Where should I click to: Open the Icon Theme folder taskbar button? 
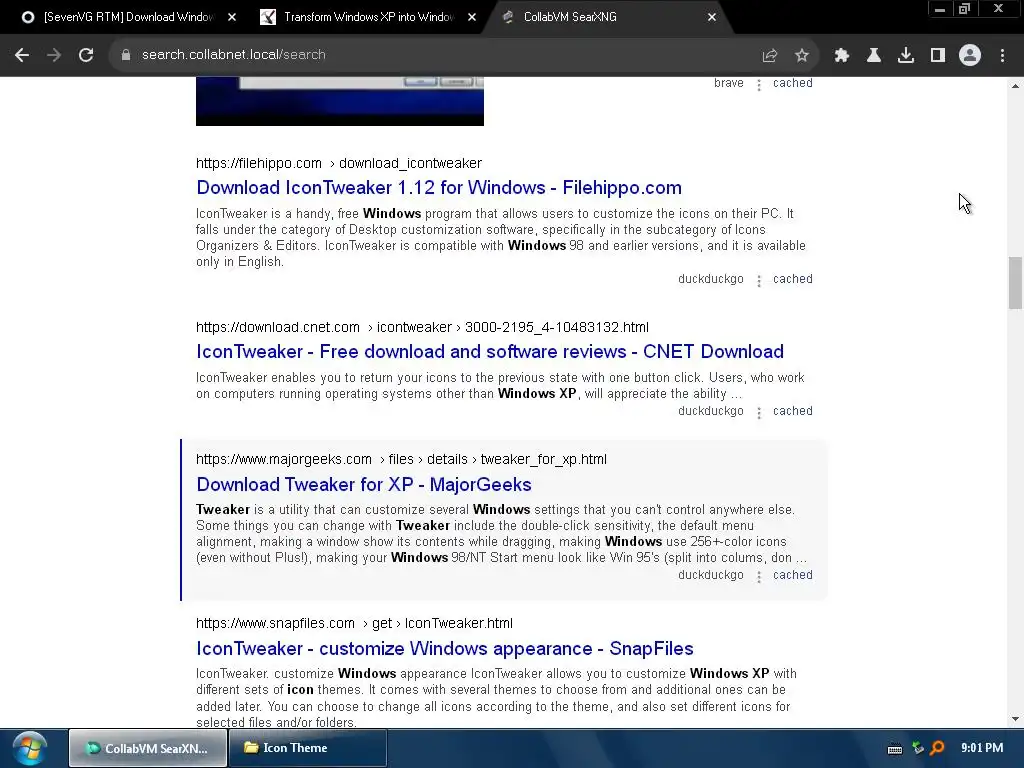point(308,748)
